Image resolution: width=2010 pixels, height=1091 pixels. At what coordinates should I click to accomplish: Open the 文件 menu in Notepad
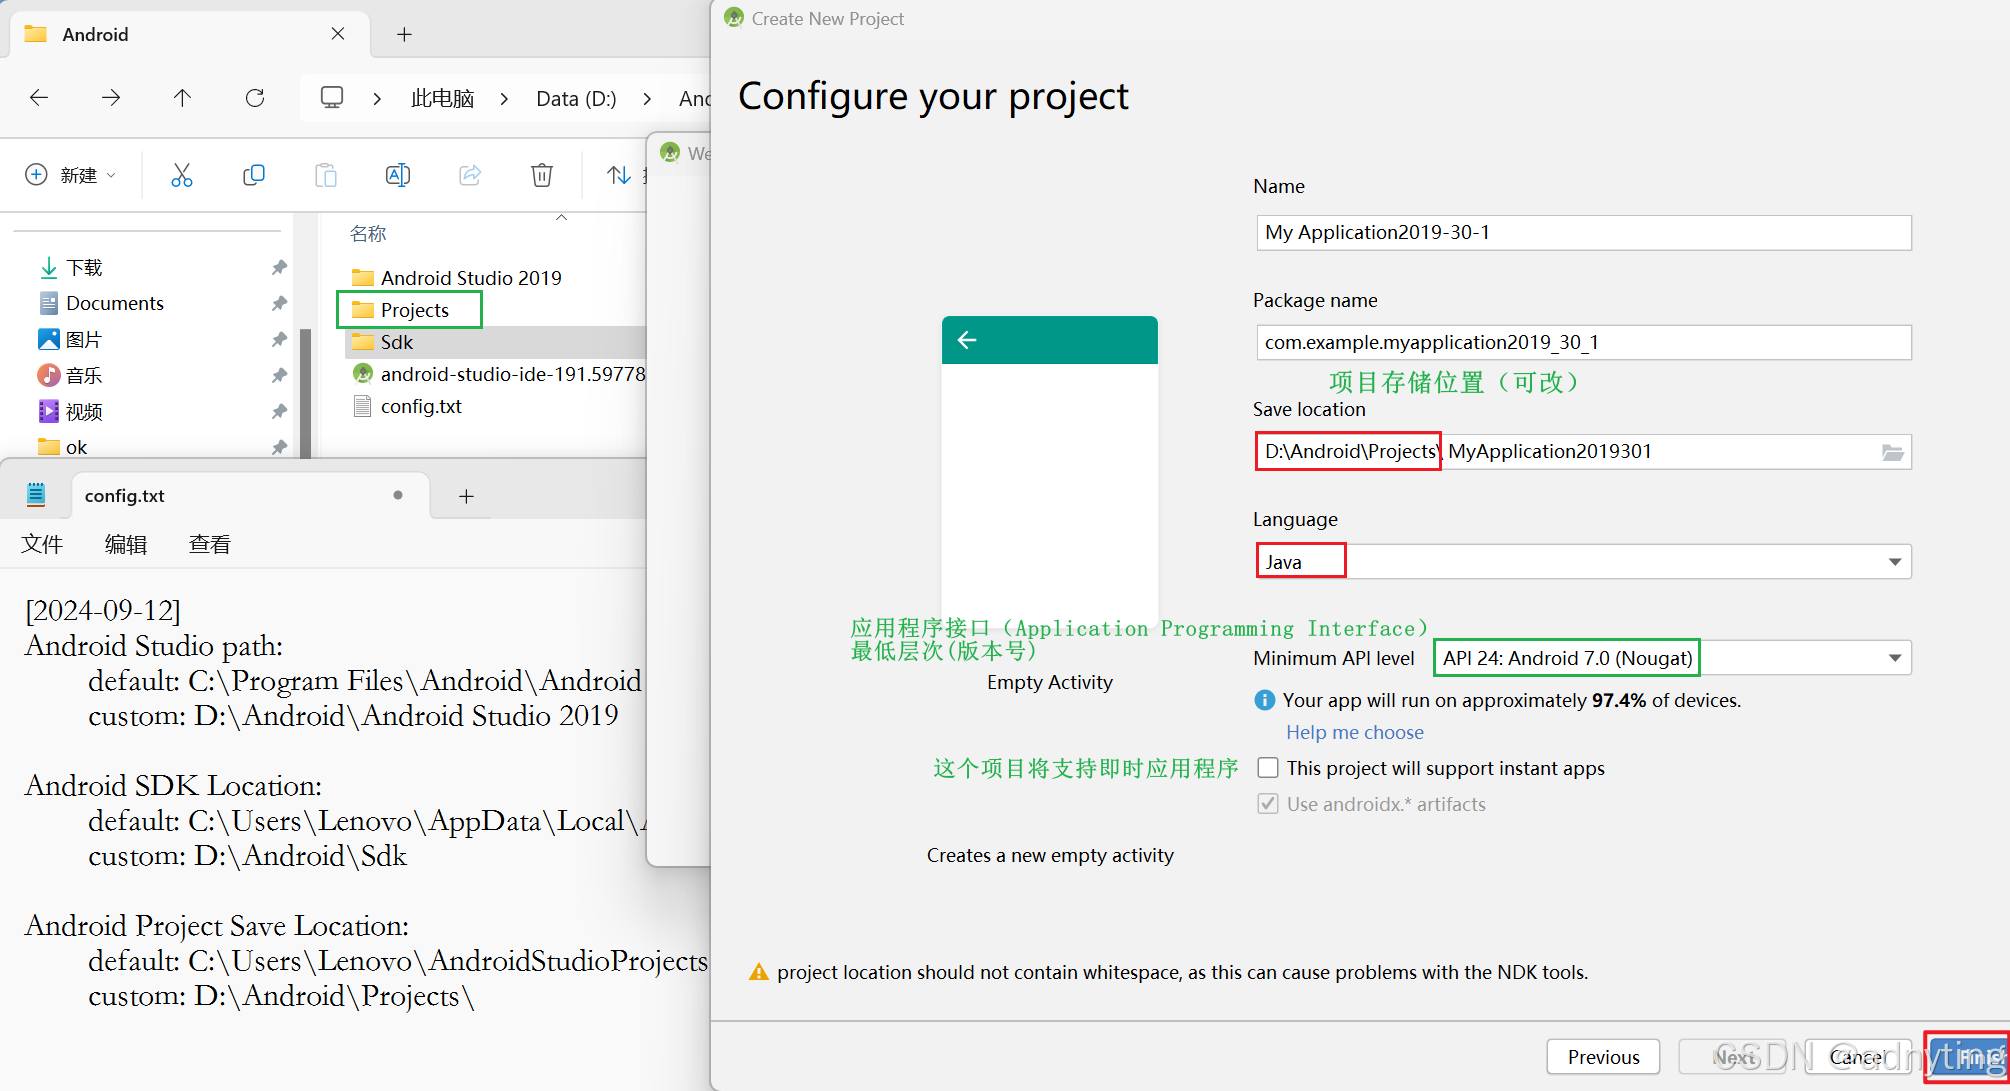(42, 544)
